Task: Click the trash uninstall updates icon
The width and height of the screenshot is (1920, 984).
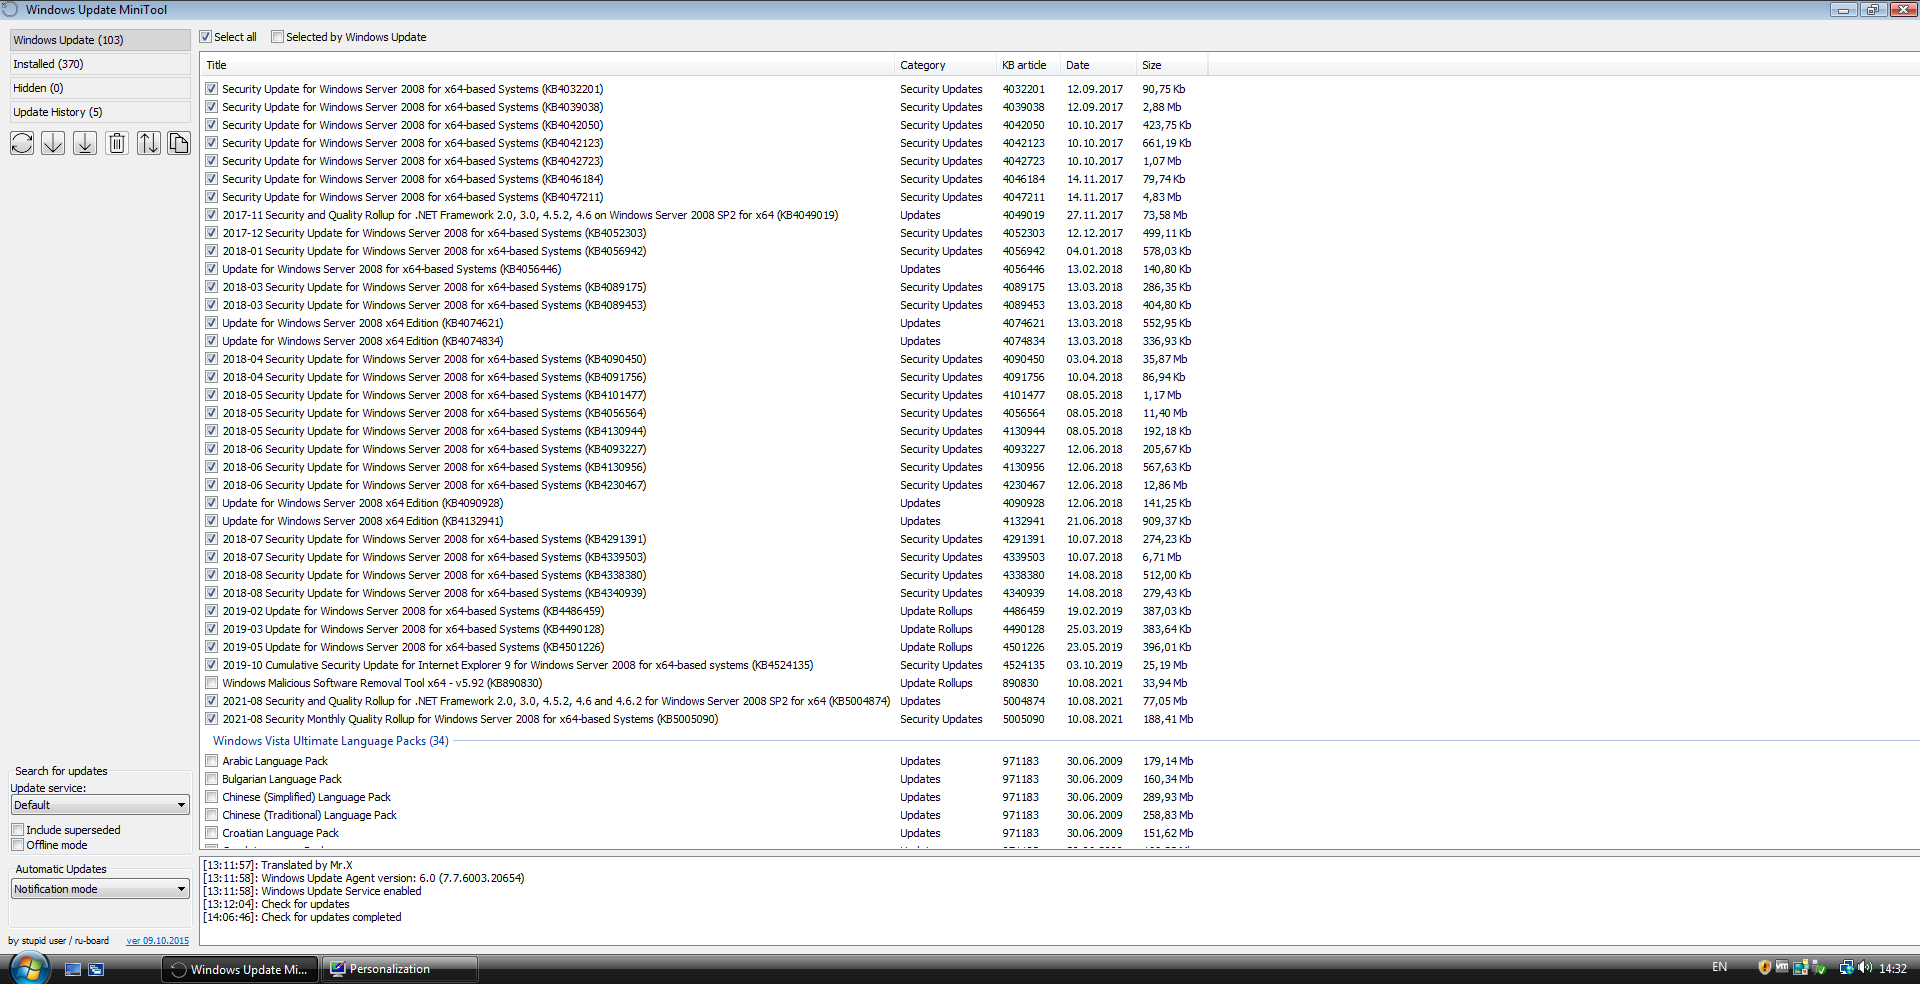Action: pyautogui.click(x=117, y=143)
